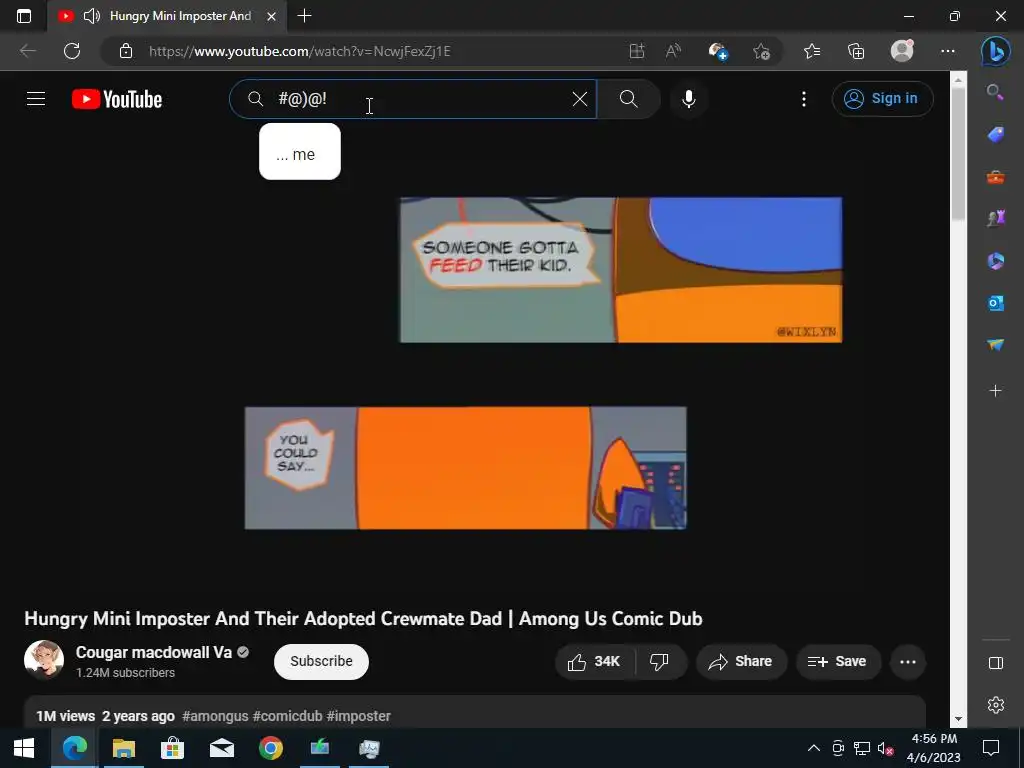This screenshot has width=1024, height=768.
Task: Open sidebar settings gear
Action: (995, 705)
